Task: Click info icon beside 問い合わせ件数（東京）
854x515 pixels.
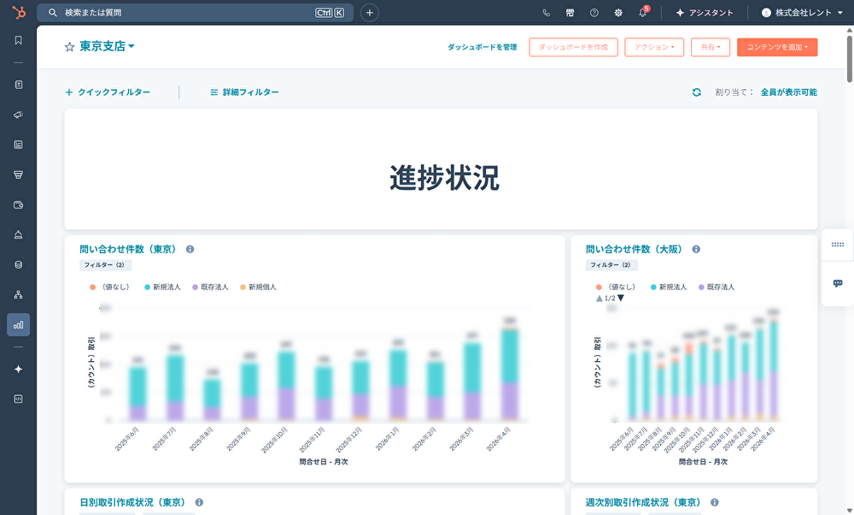Action: tap(190, 249)
